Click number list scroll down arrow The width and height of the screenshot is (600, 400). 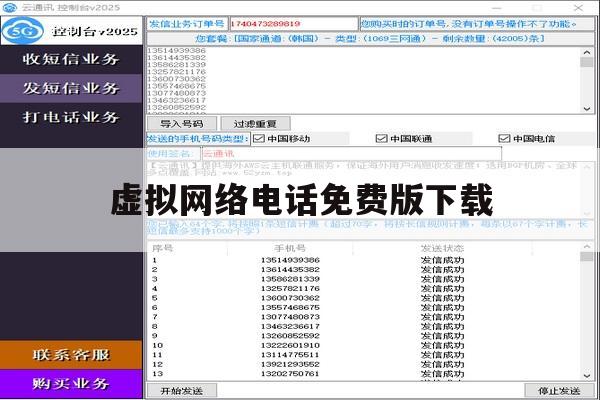tap(587, 109)
